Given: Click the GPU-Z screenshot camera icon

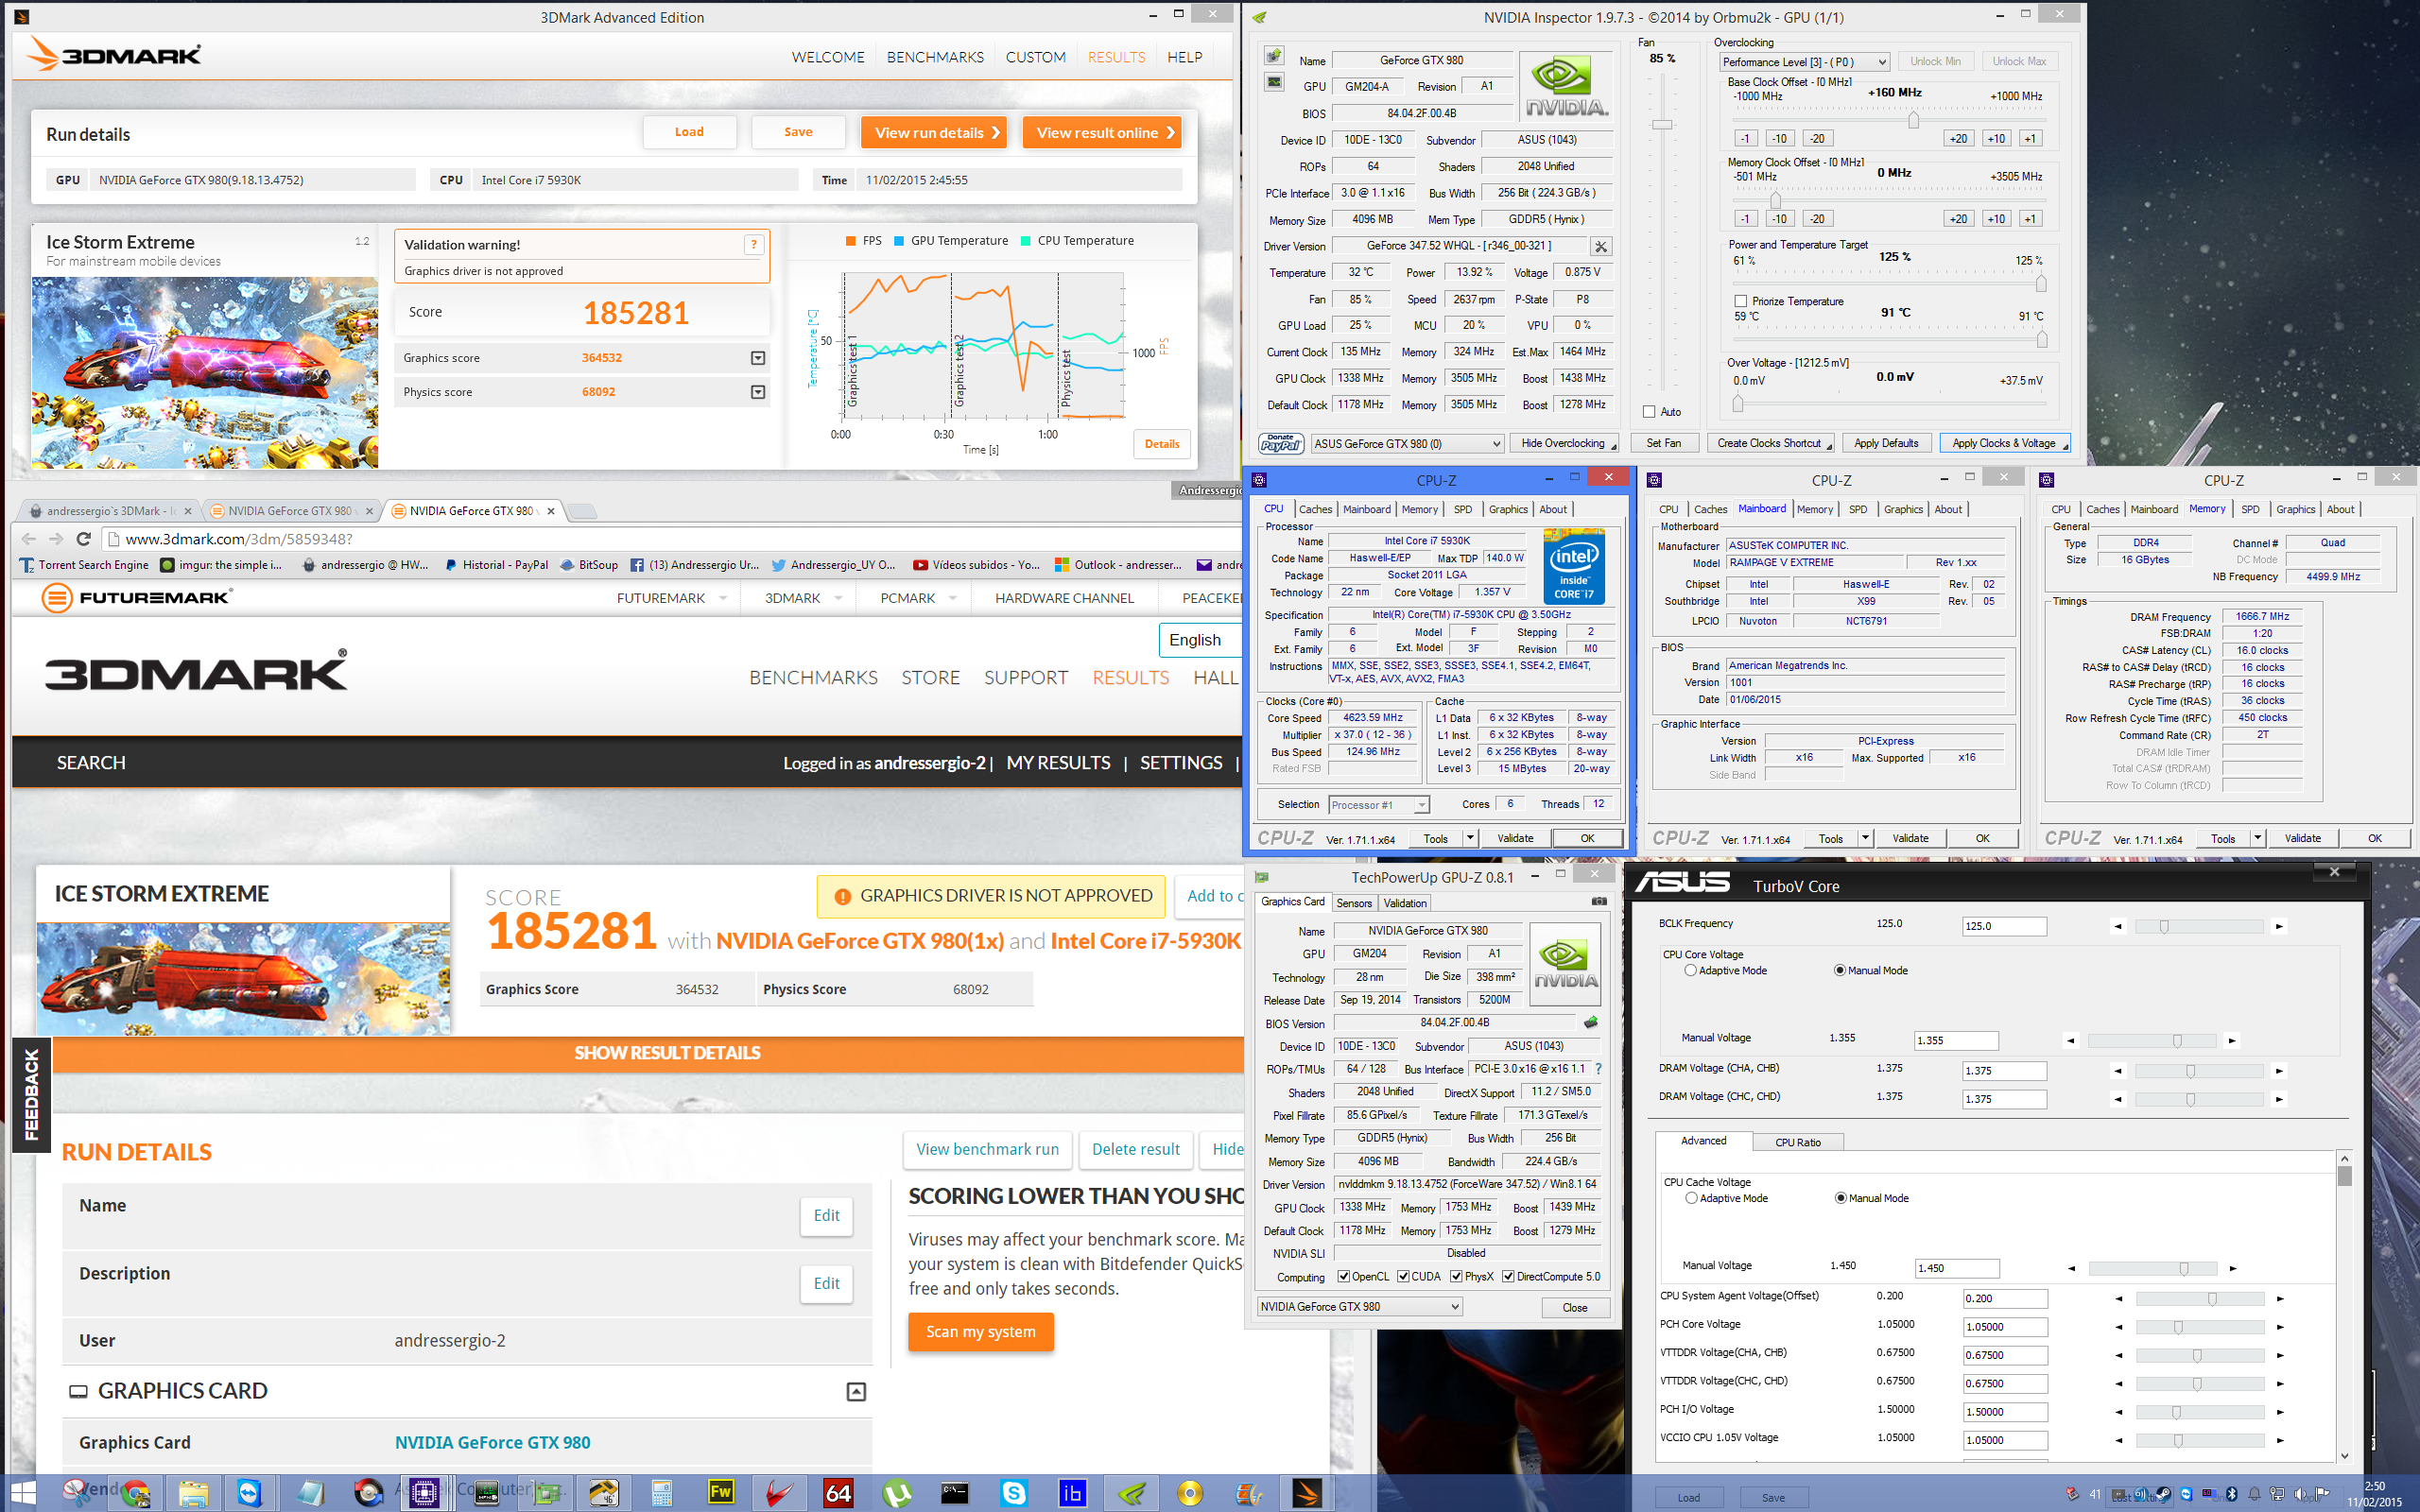Looking at the screenshot, I should 1599,901.
